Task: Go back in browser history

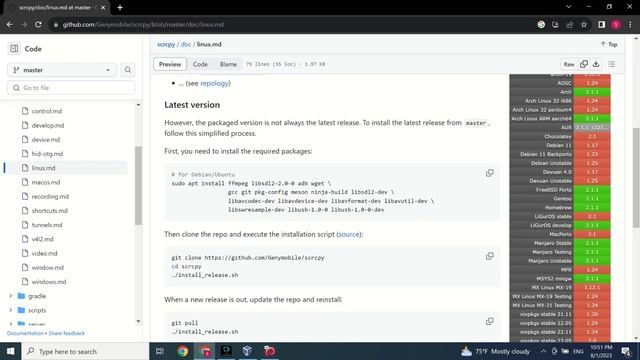Action: click(x=10, y=24)
